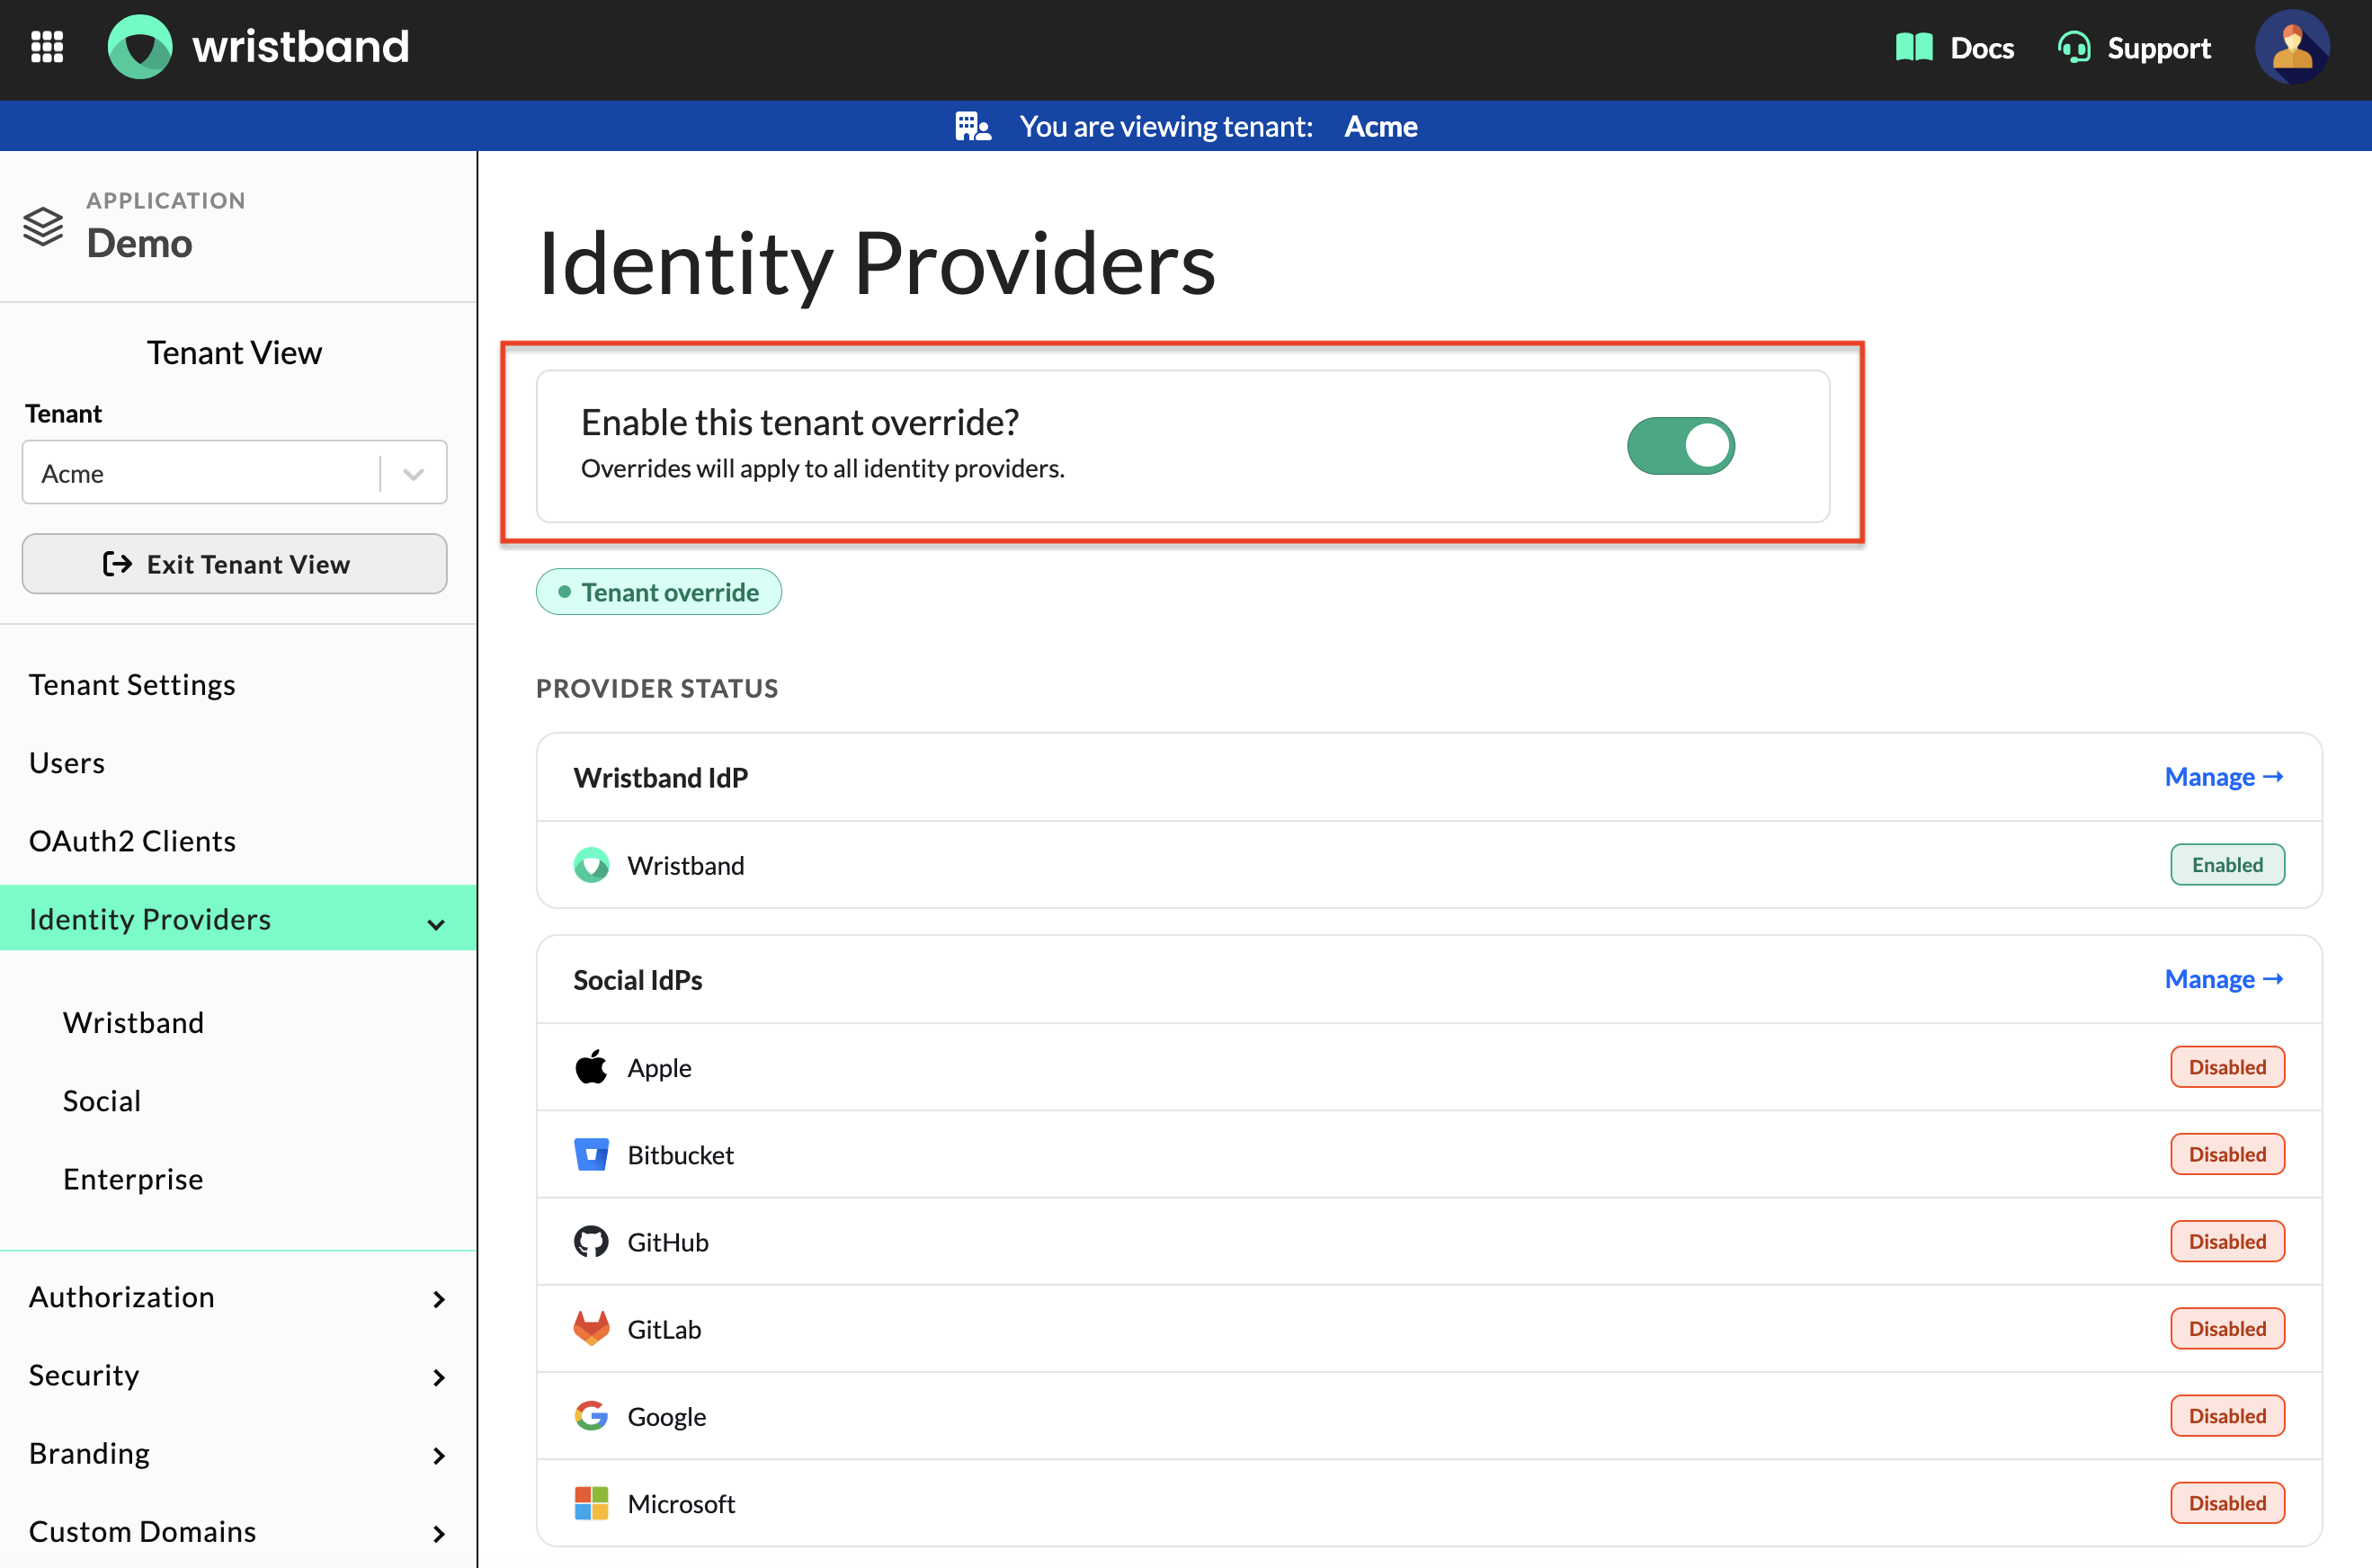Image resolution: width=2372 pixels, height=1568 pixels.
Task: Click the Microsoft provider name
Action: [681, 1503]
